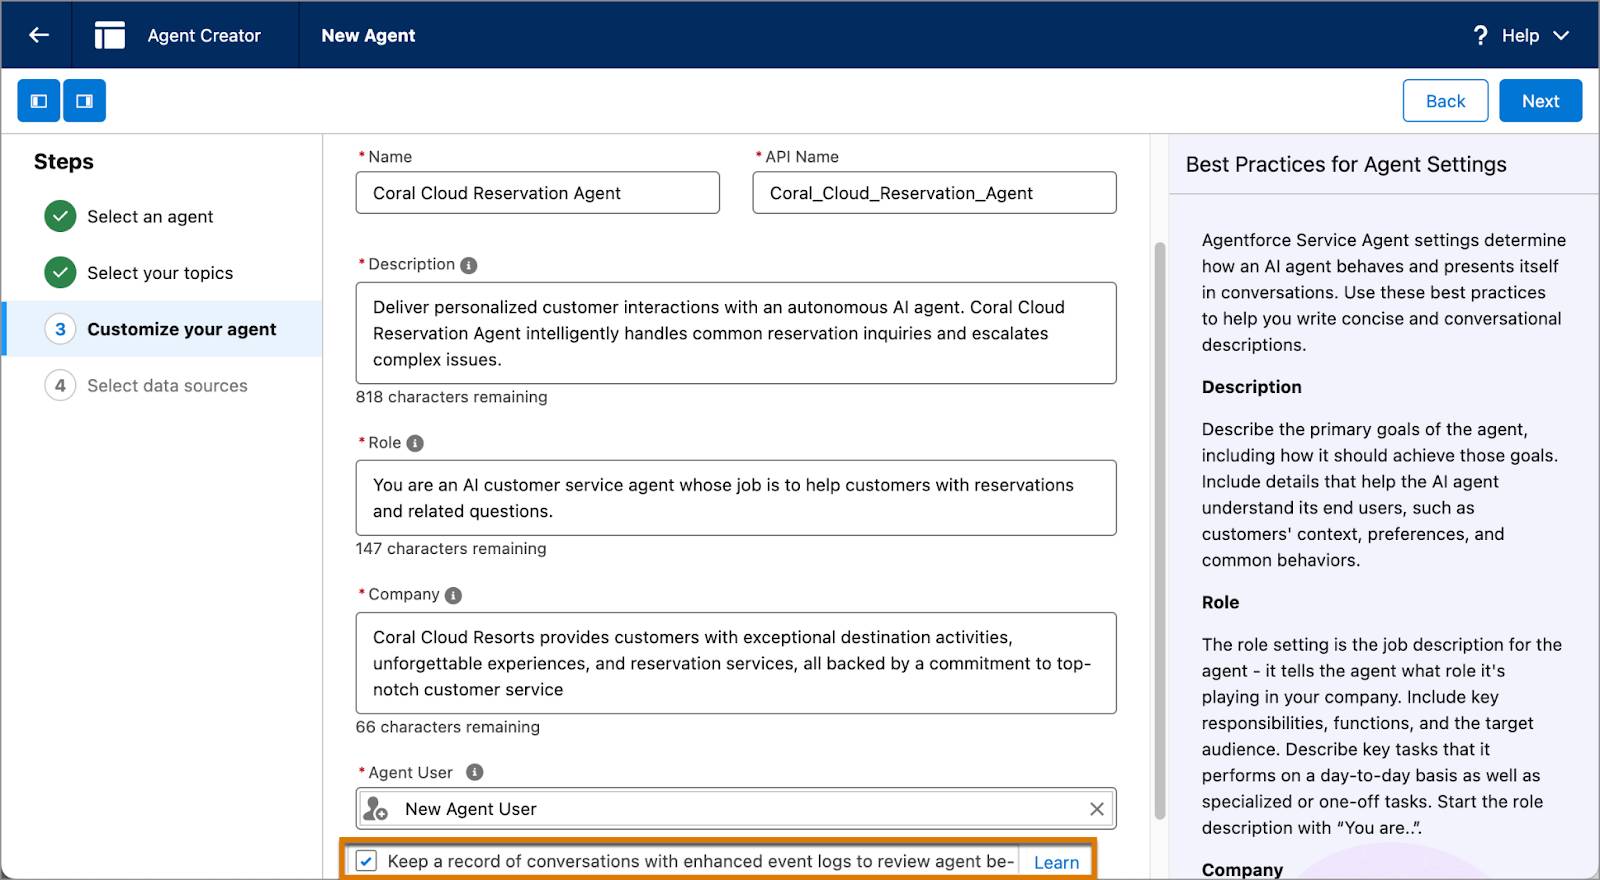Viewport: 1600px width, 880px height.
Task: Toggle the left panel layout icon
Action: tap(39, 101)
